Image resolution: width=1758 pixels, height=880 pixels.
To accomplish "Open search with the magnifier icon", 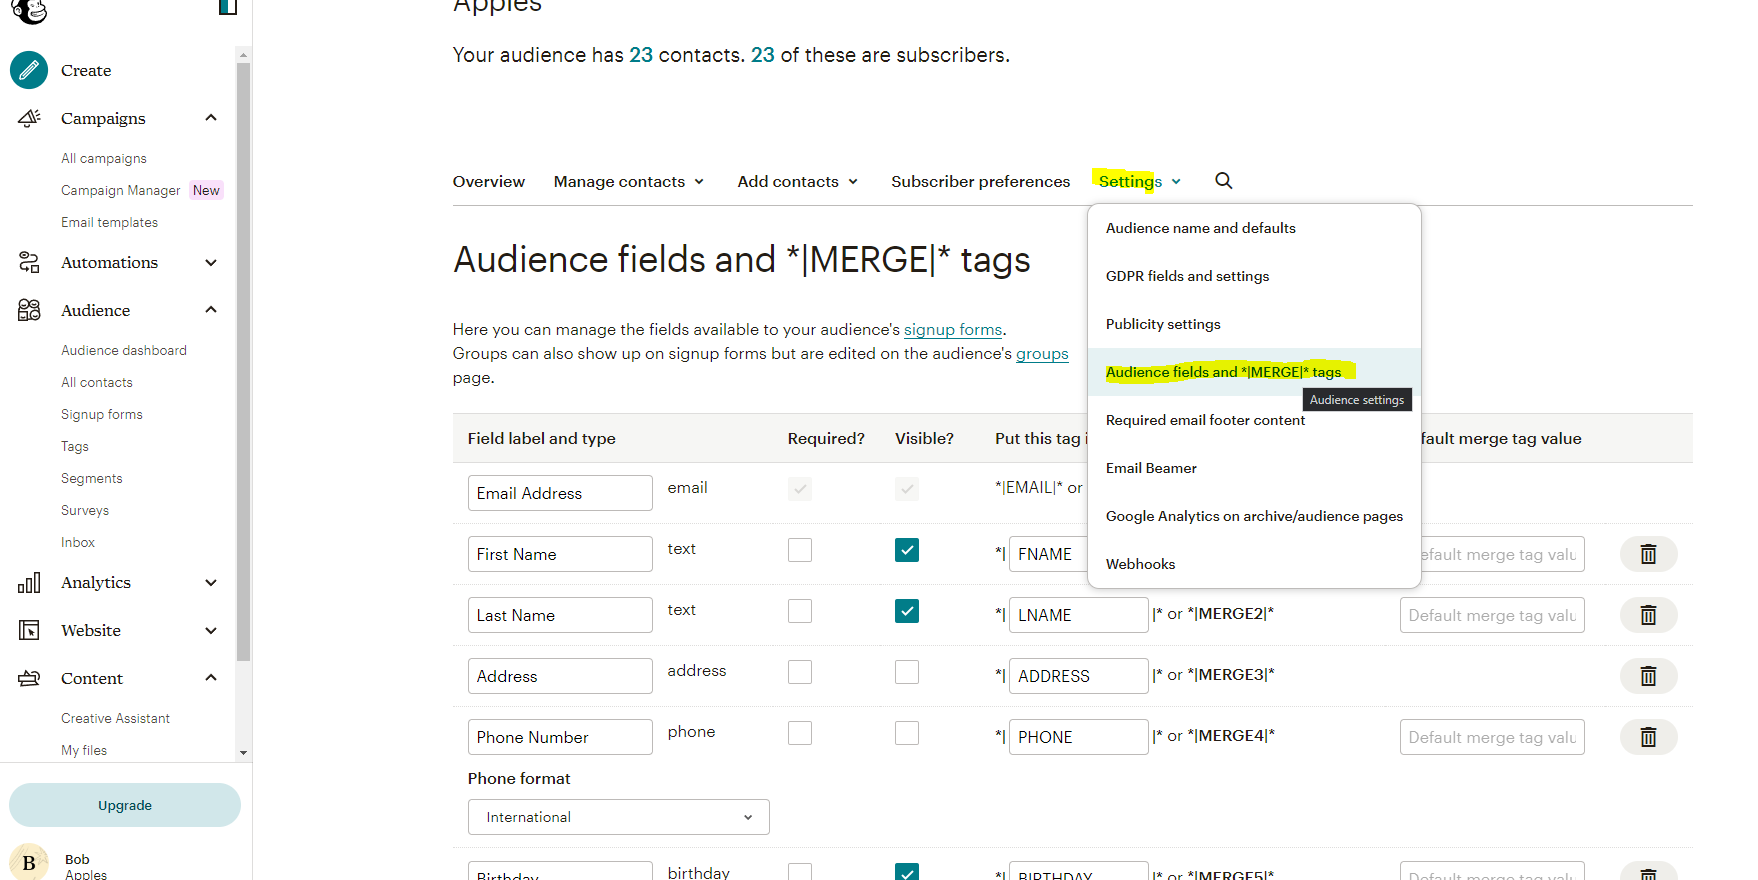I will coord(1223,181).
